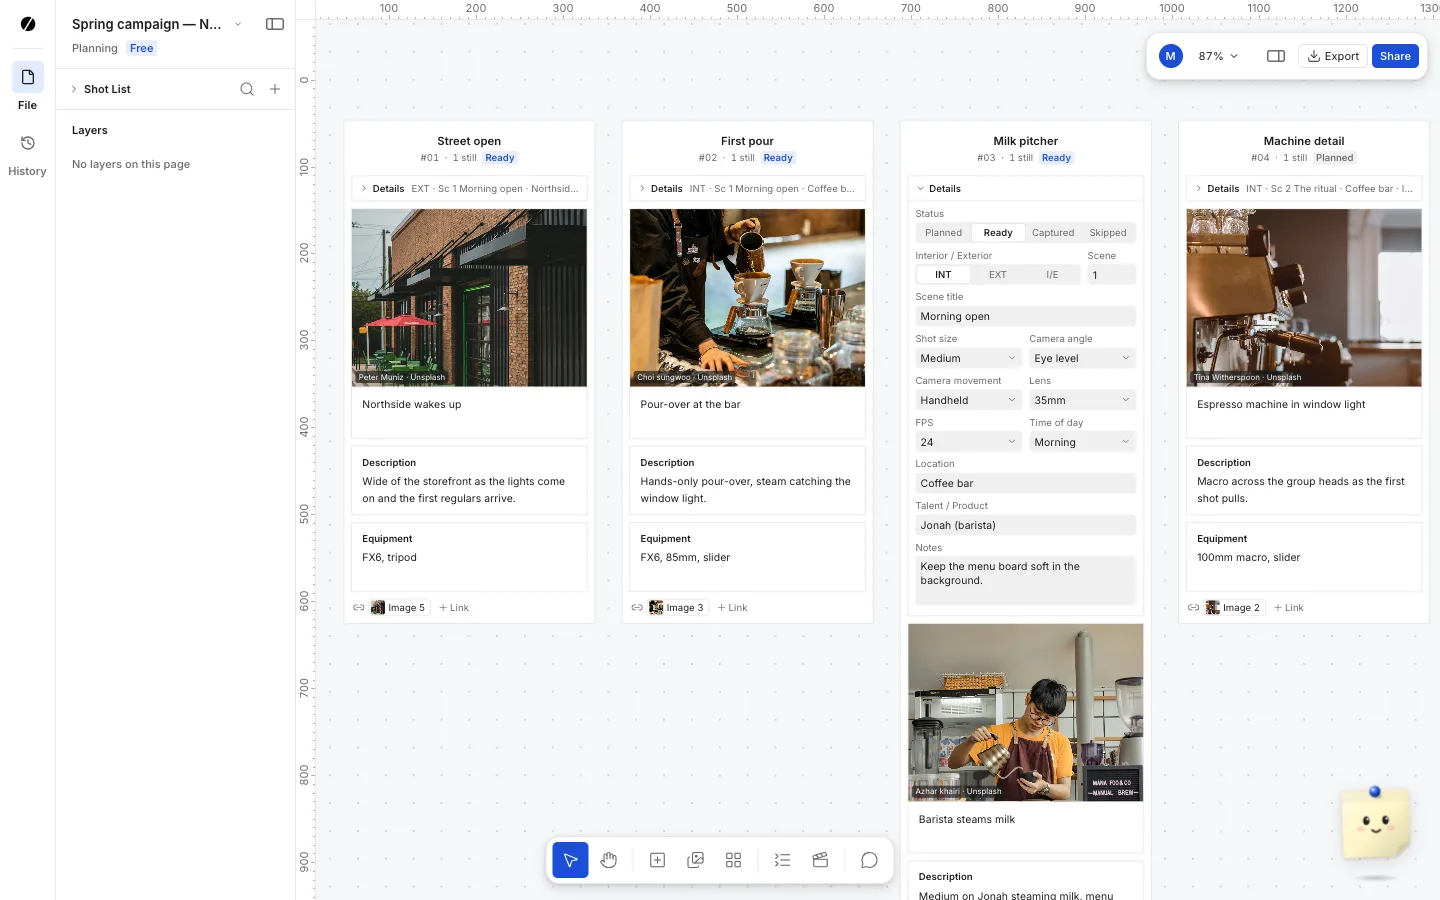Click the add frame plus-square tool
This screenshot has width=1440, height=900.
pyautogui.click(x=657, y=860)
